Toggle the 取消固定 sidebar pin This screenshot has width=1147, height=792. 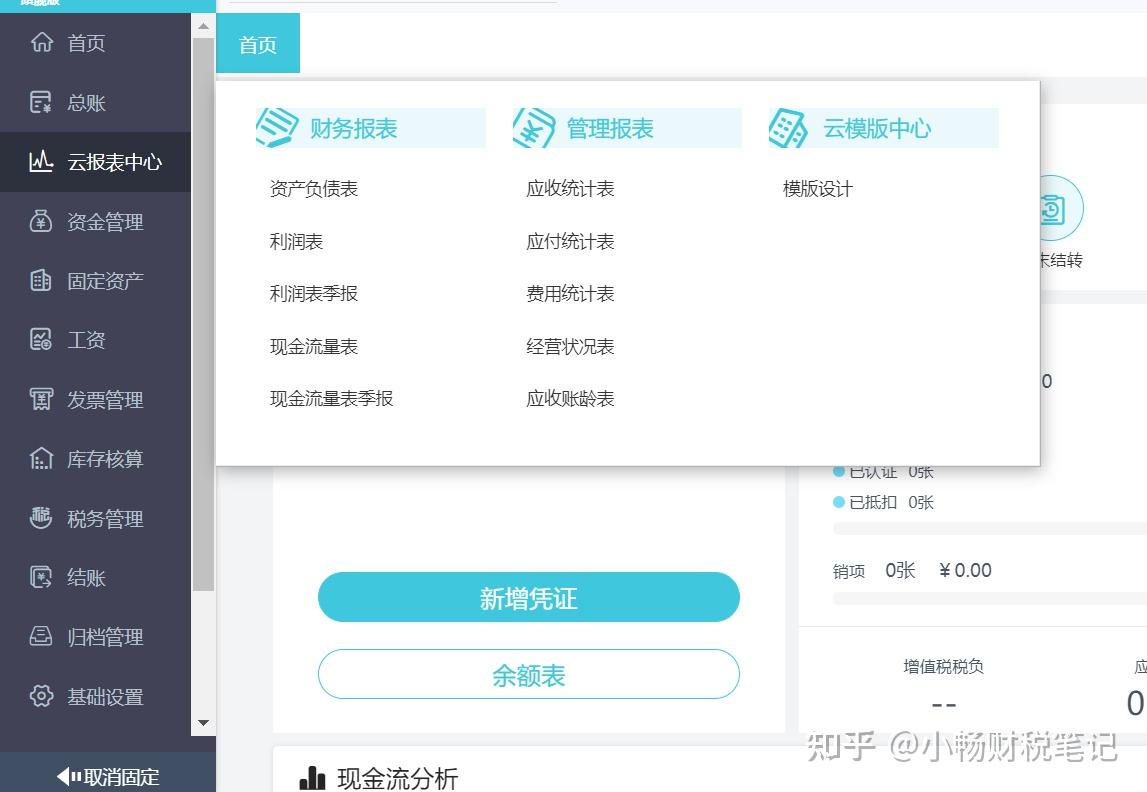(108, 776)
